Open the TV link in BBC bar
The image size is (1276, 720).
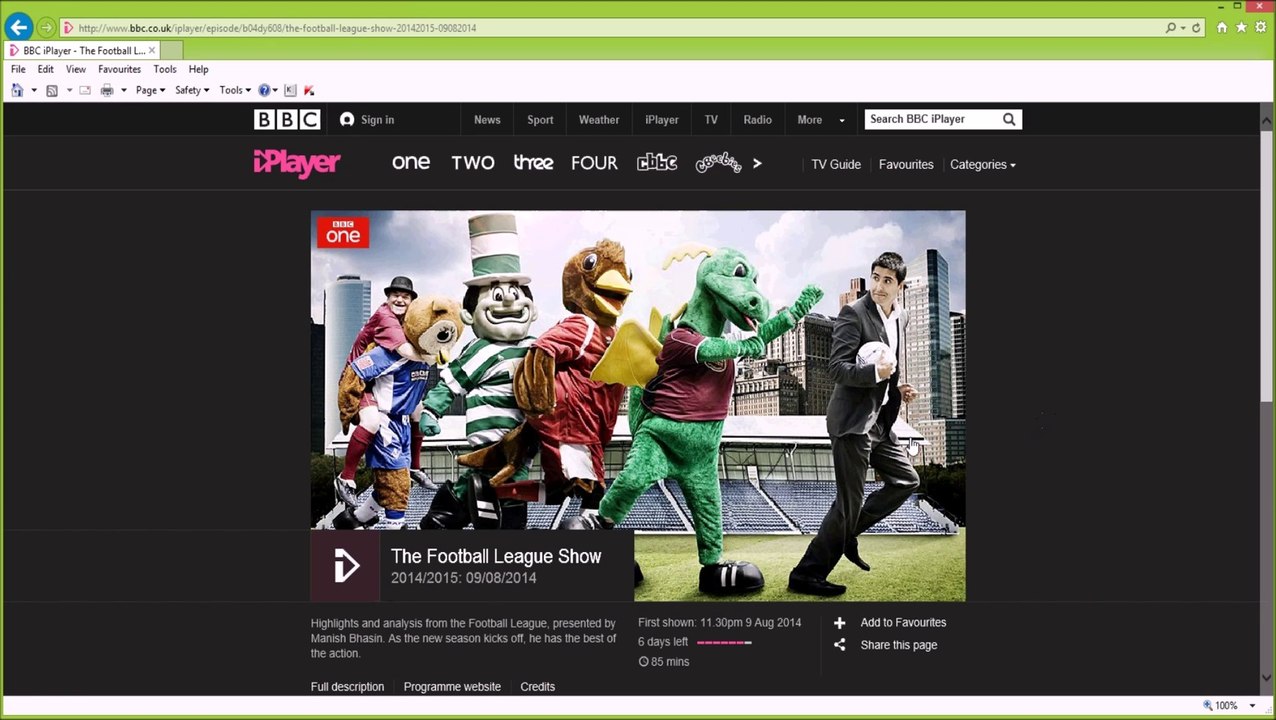click(711, 119)
